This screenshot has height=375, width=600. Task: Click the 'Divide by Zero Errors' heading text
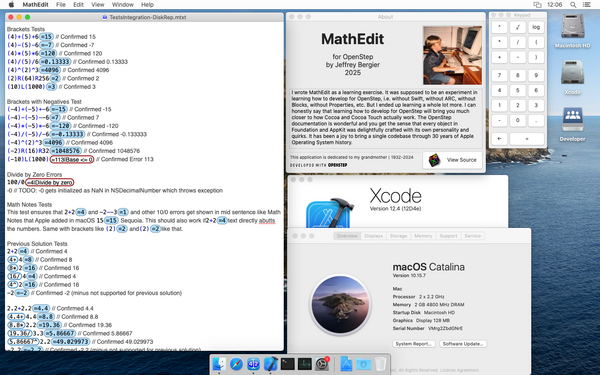[x=34, y=174]
